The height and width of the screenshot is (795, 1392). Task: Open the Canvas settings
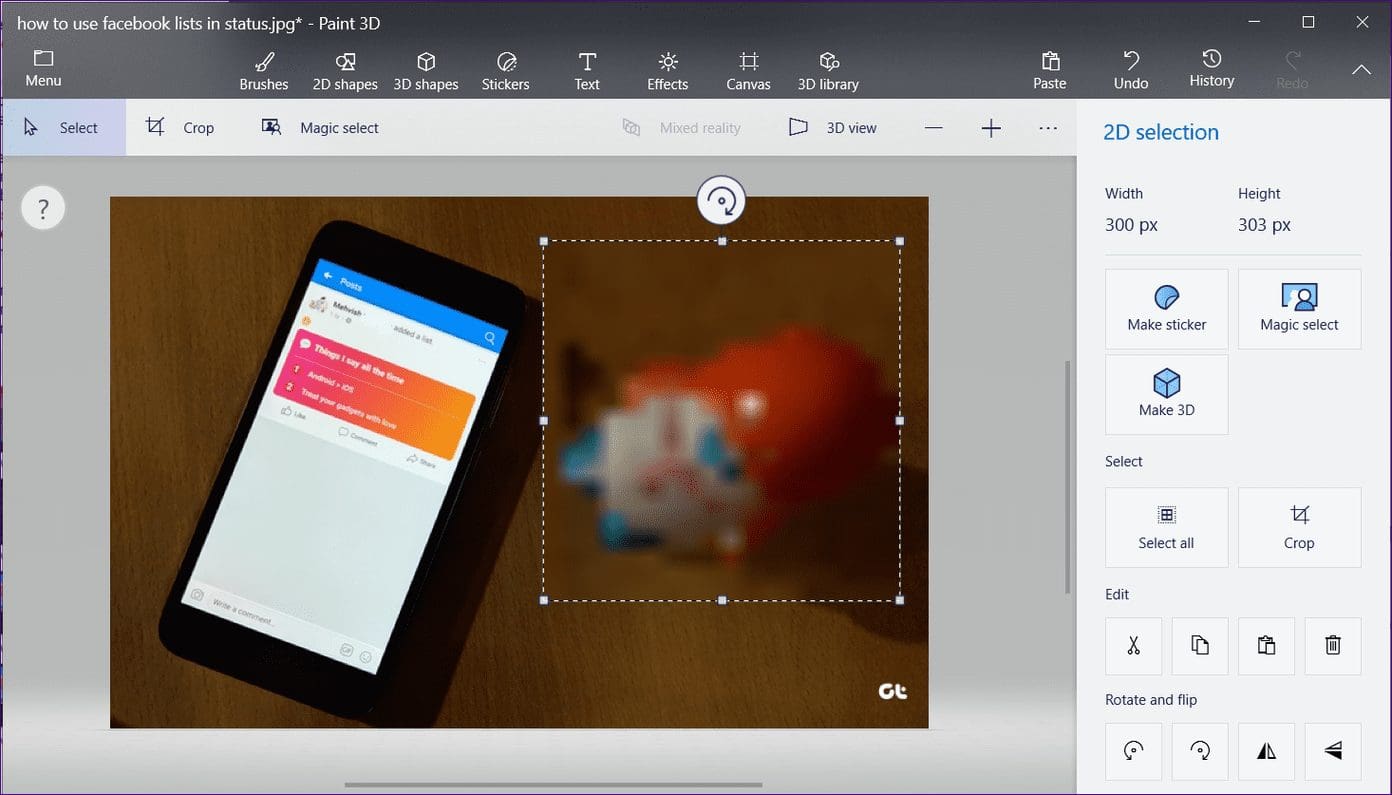(748, 71)
